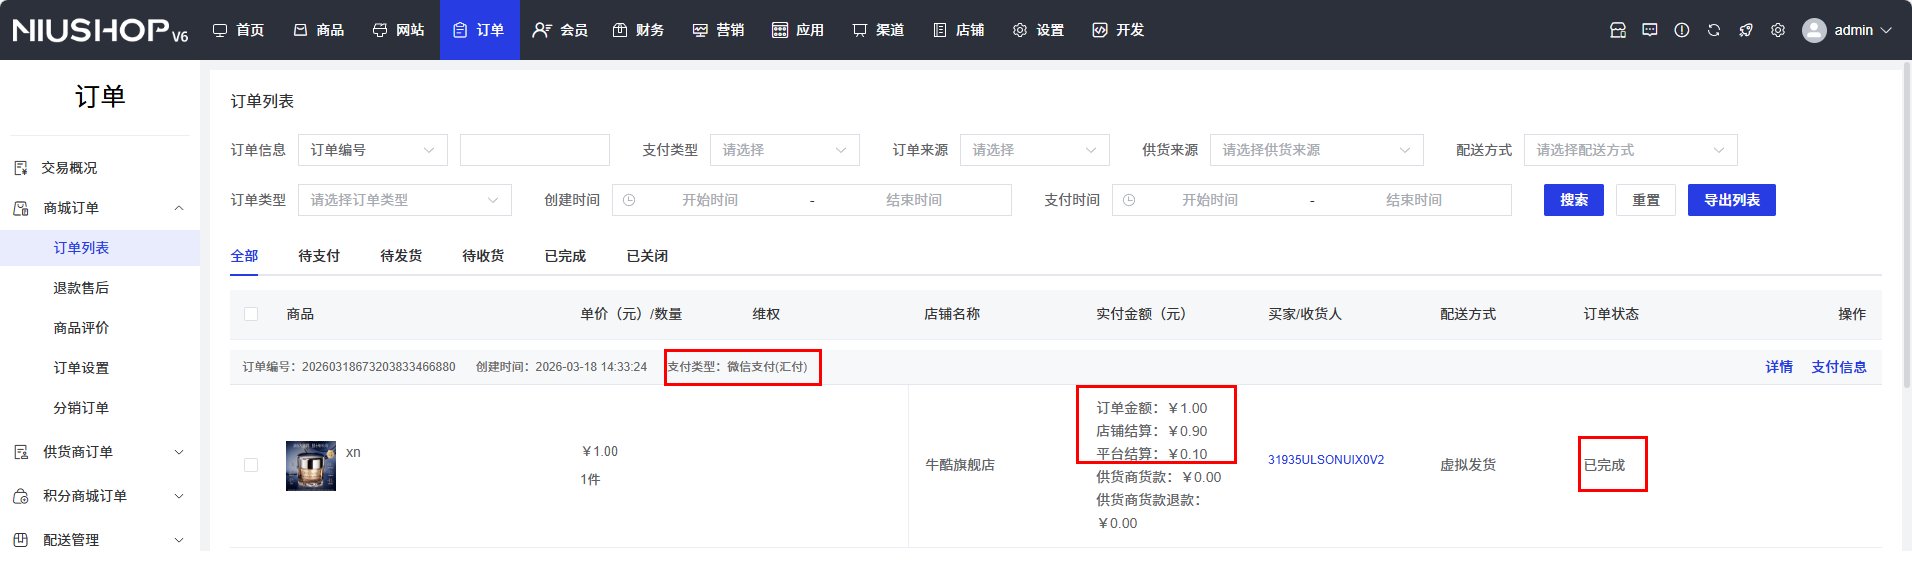This screenshot has height=568, width=1912.
Task: Open the 供货来源 dropdown
Action: tap(1317, 150)
